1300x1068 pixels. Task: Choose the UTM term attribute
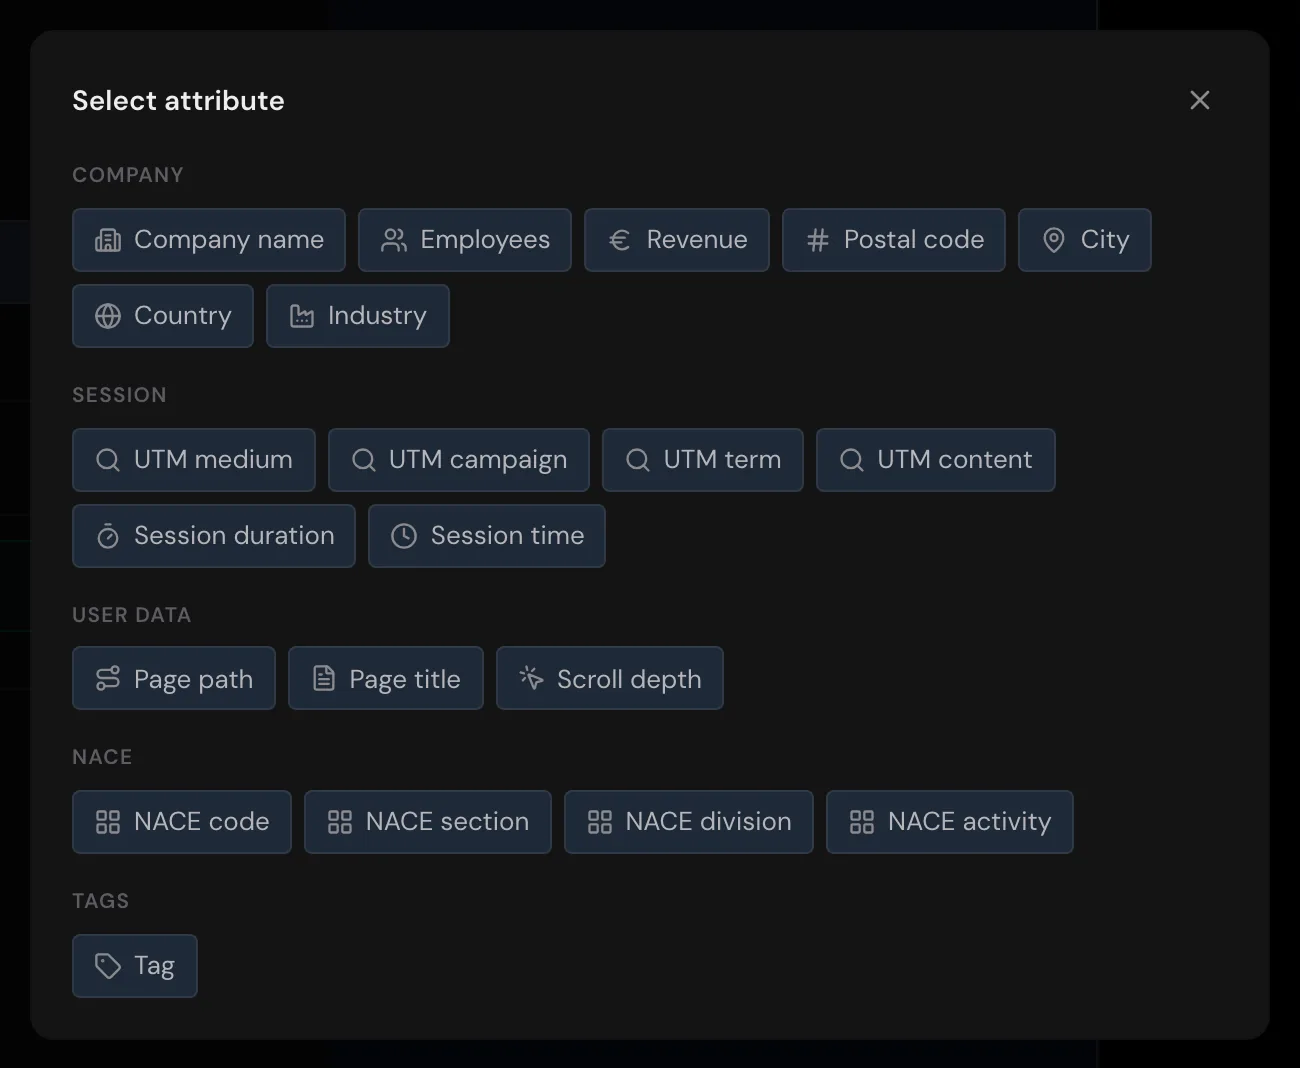click(703, 460)
